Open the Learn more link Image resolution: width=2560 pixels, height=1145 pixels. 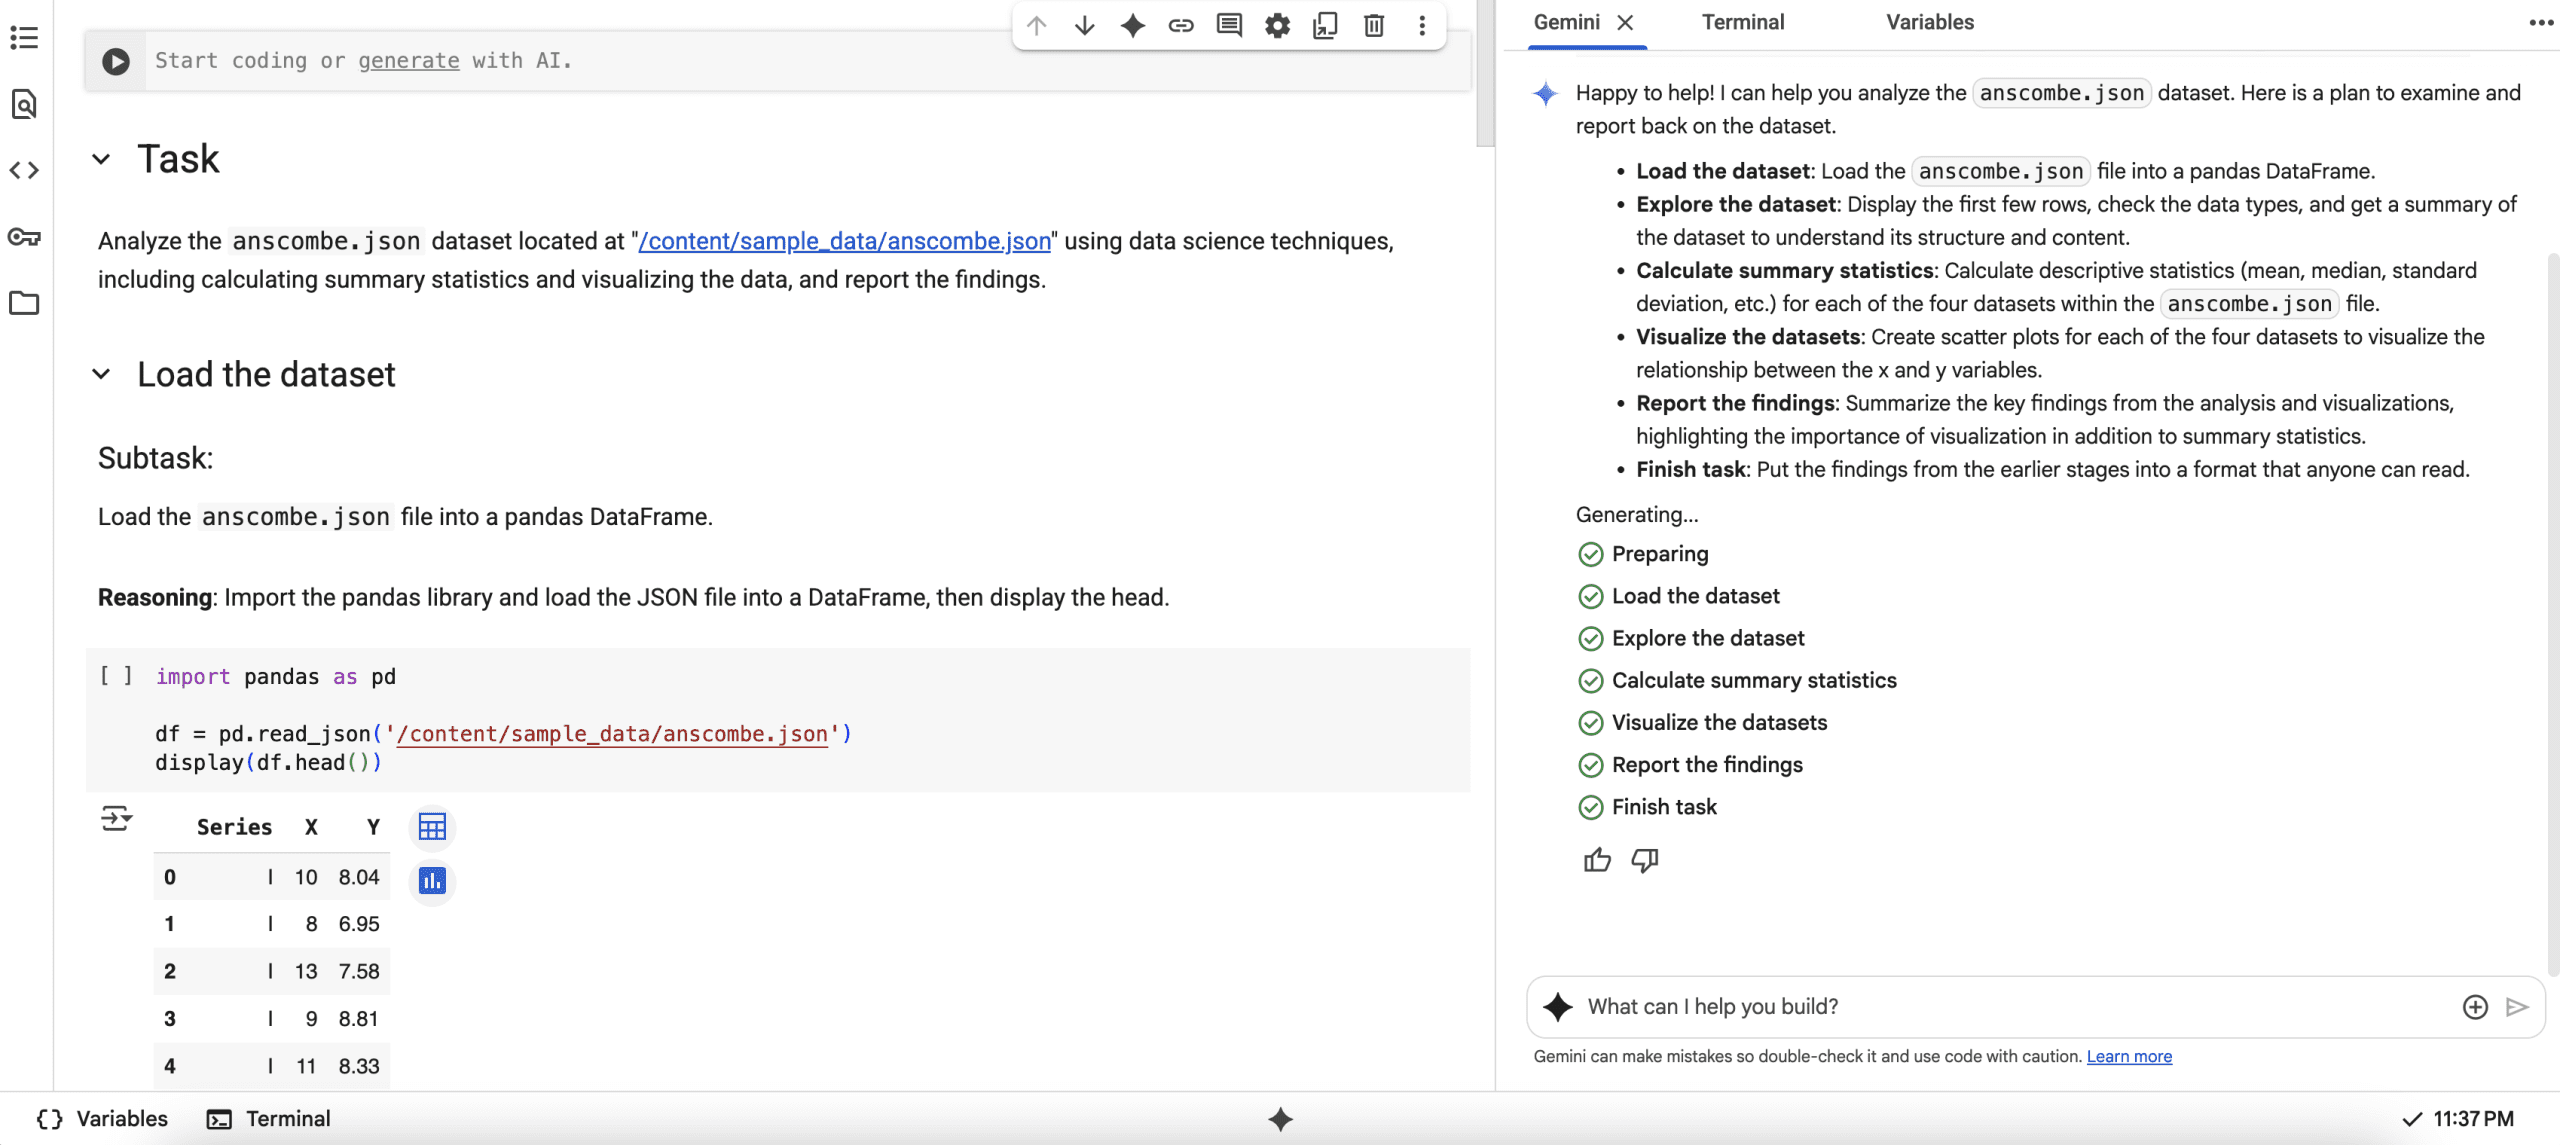click(x=2129, y=1056)
